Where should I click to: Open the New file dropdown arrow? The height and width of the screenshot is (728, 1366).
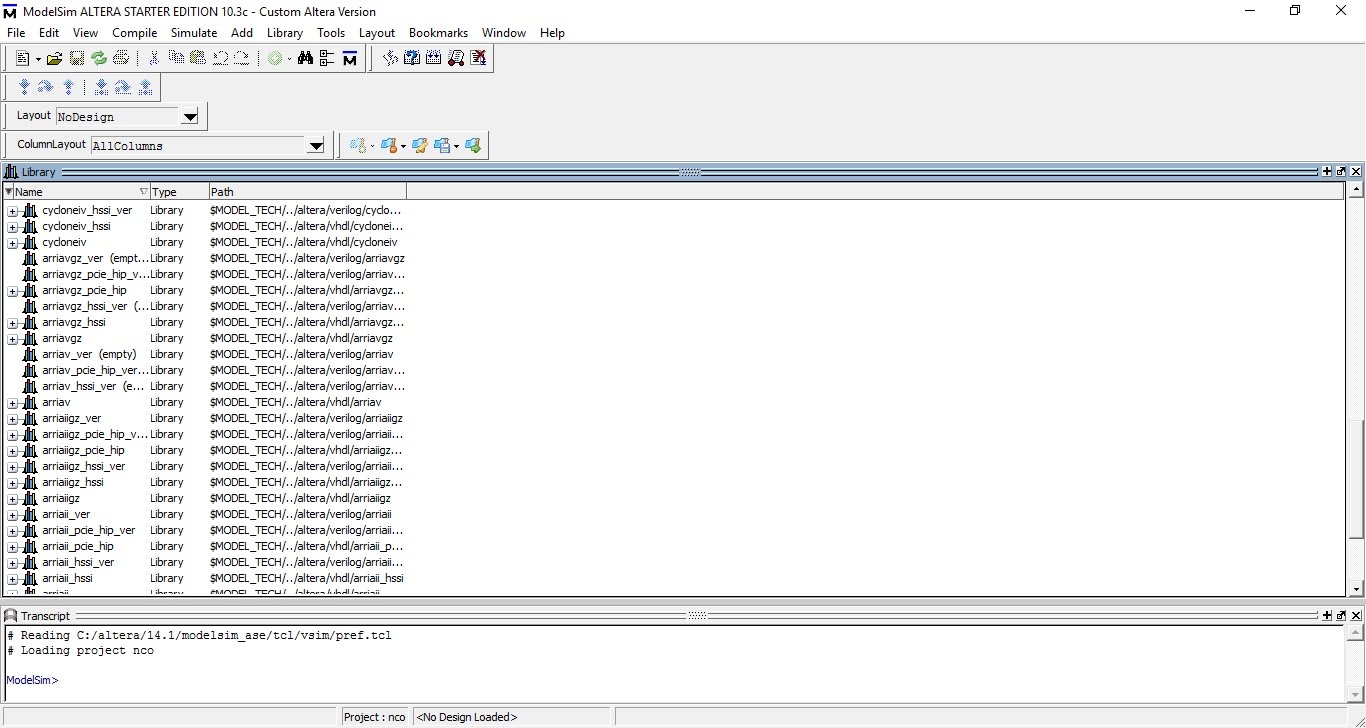(38, 59)
